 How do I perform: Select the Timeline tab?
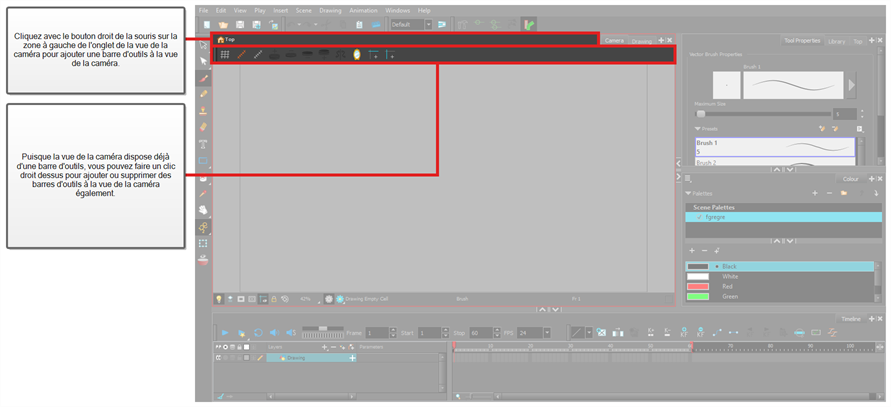[x=851, y=319]
